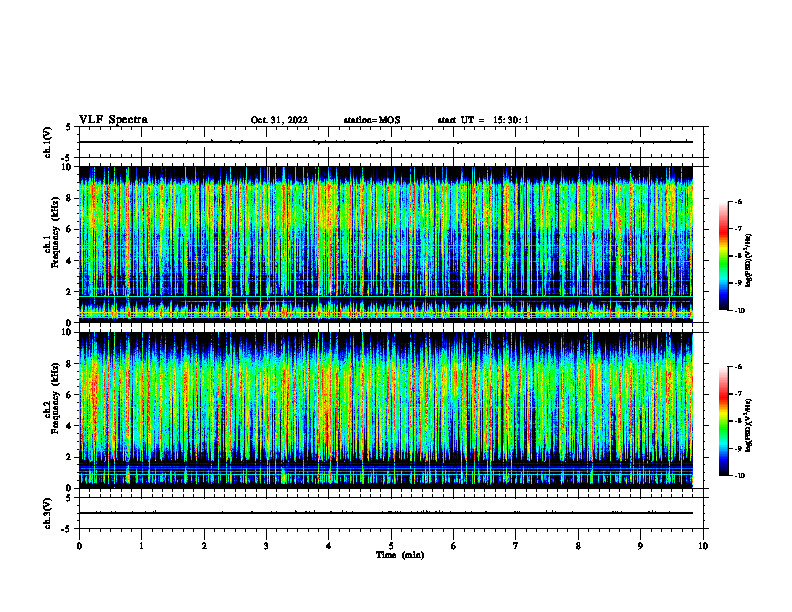Click the ch.1 voltage waveform trace
The width and height of the screenshot is (792, 612).
point(386,142)
